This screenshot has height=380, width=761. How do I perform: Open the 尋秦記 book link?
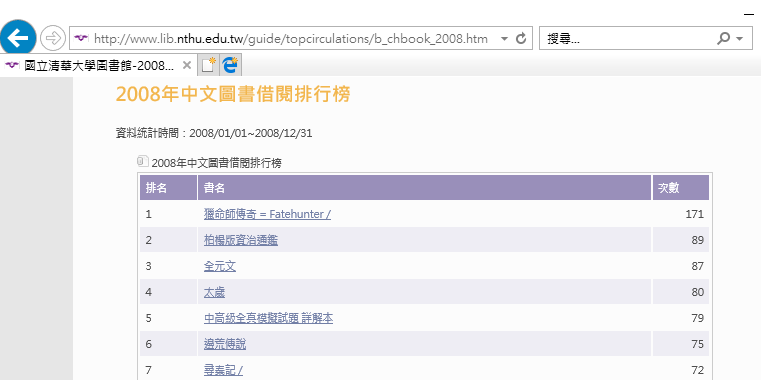pos(223,371)
